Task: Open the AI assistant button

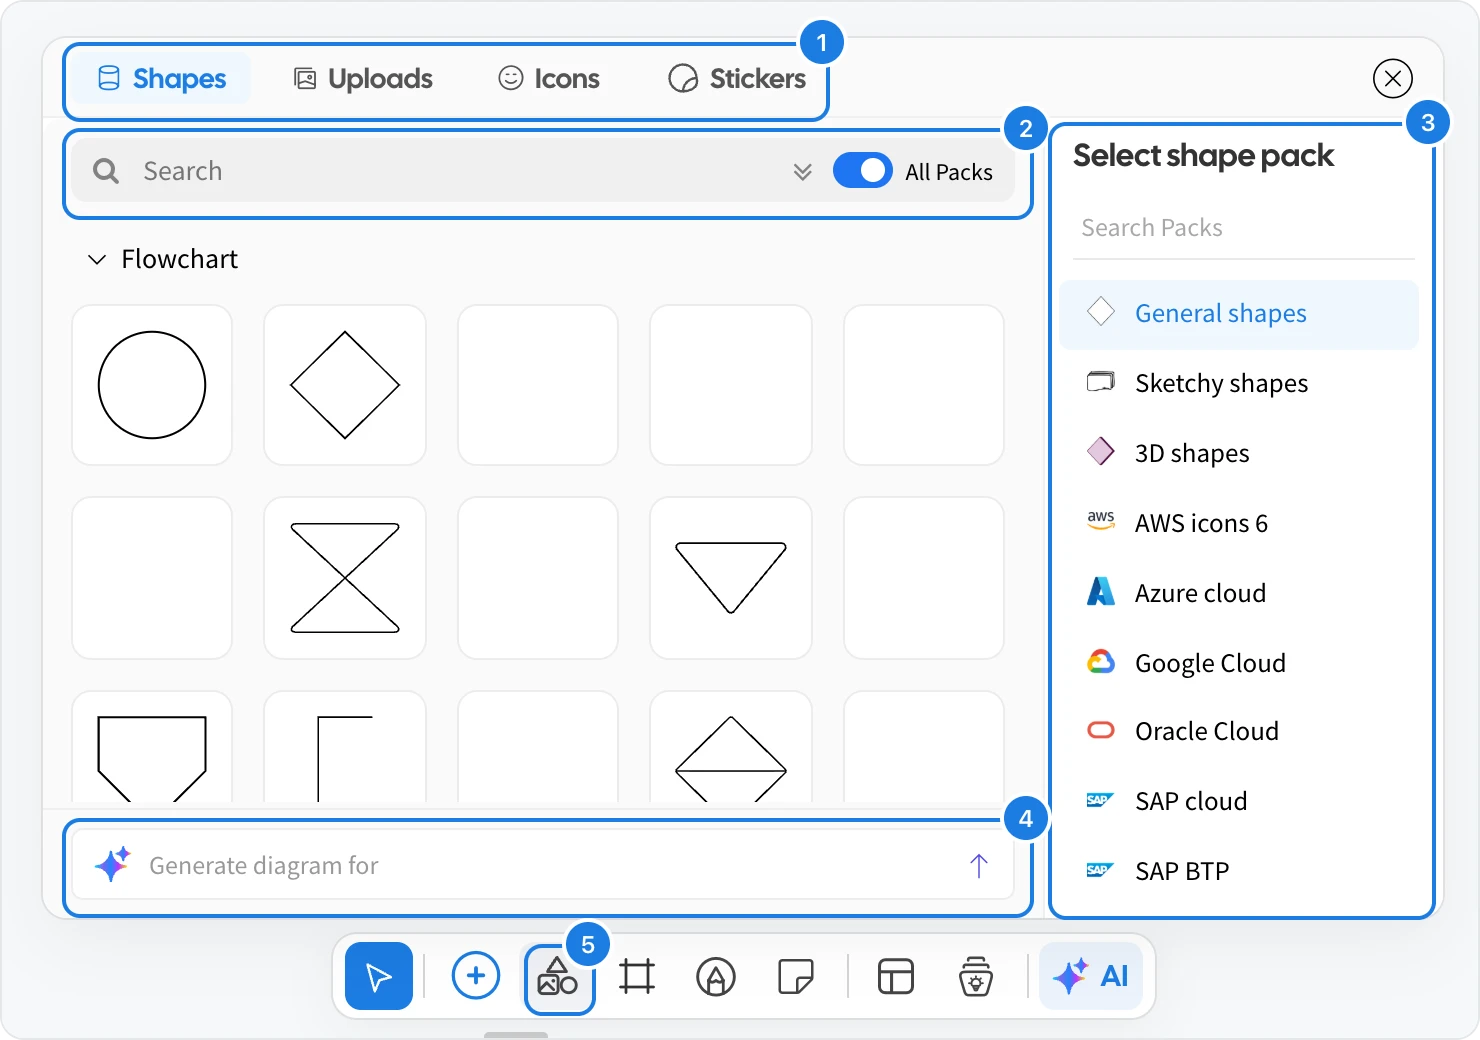Action: [1091, 976]
